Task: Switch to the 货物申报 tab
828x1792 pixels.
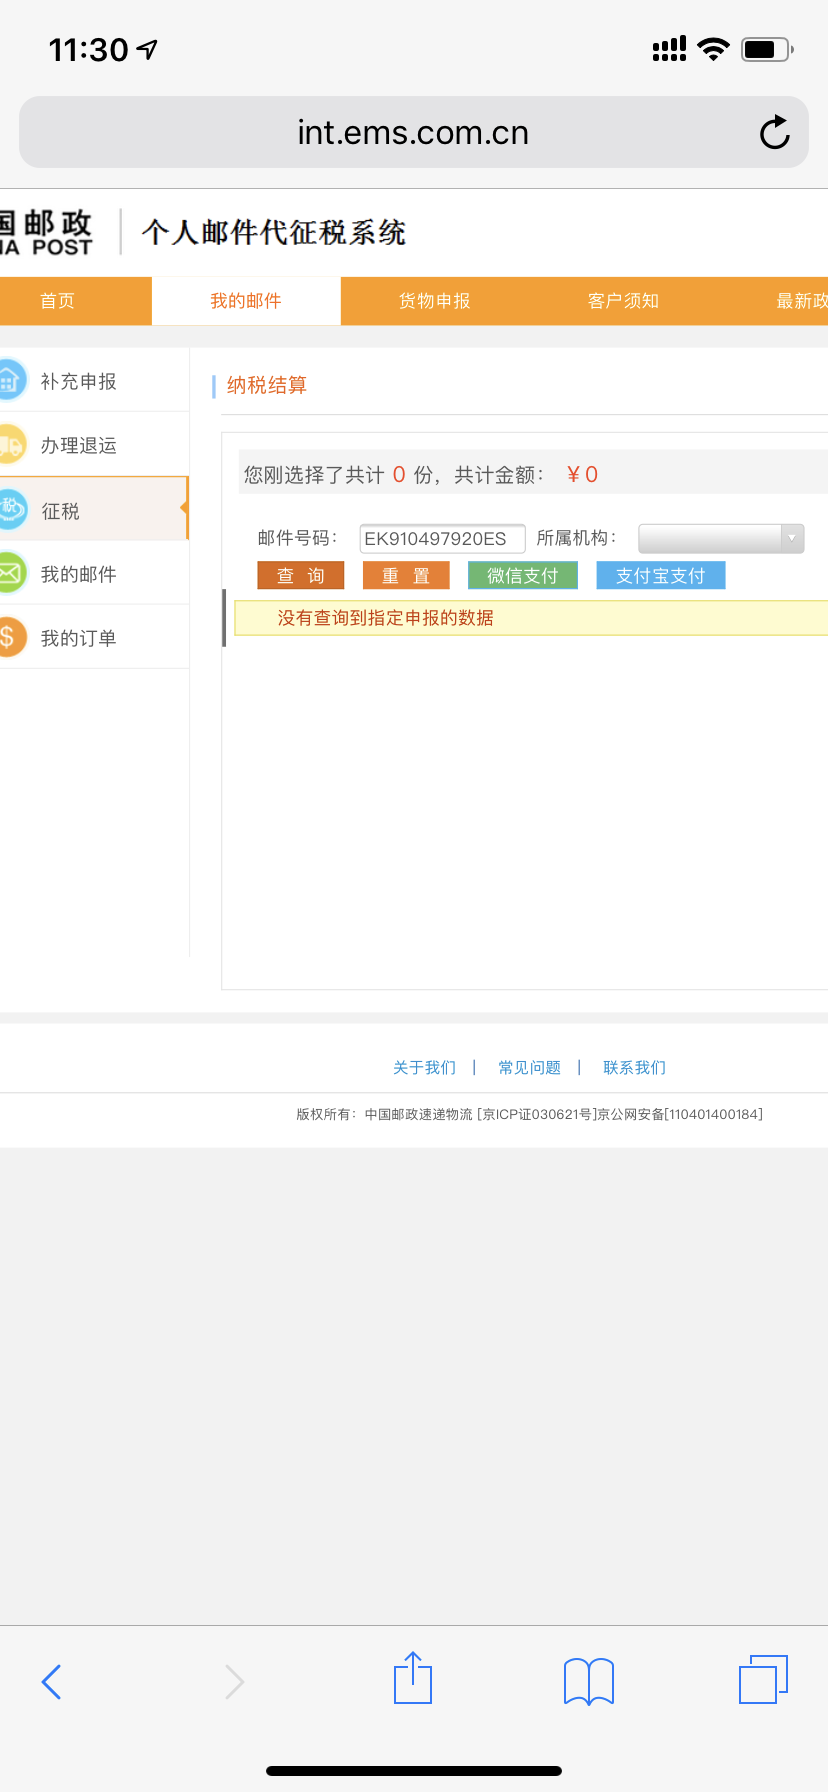Action: tap(435, 301)
